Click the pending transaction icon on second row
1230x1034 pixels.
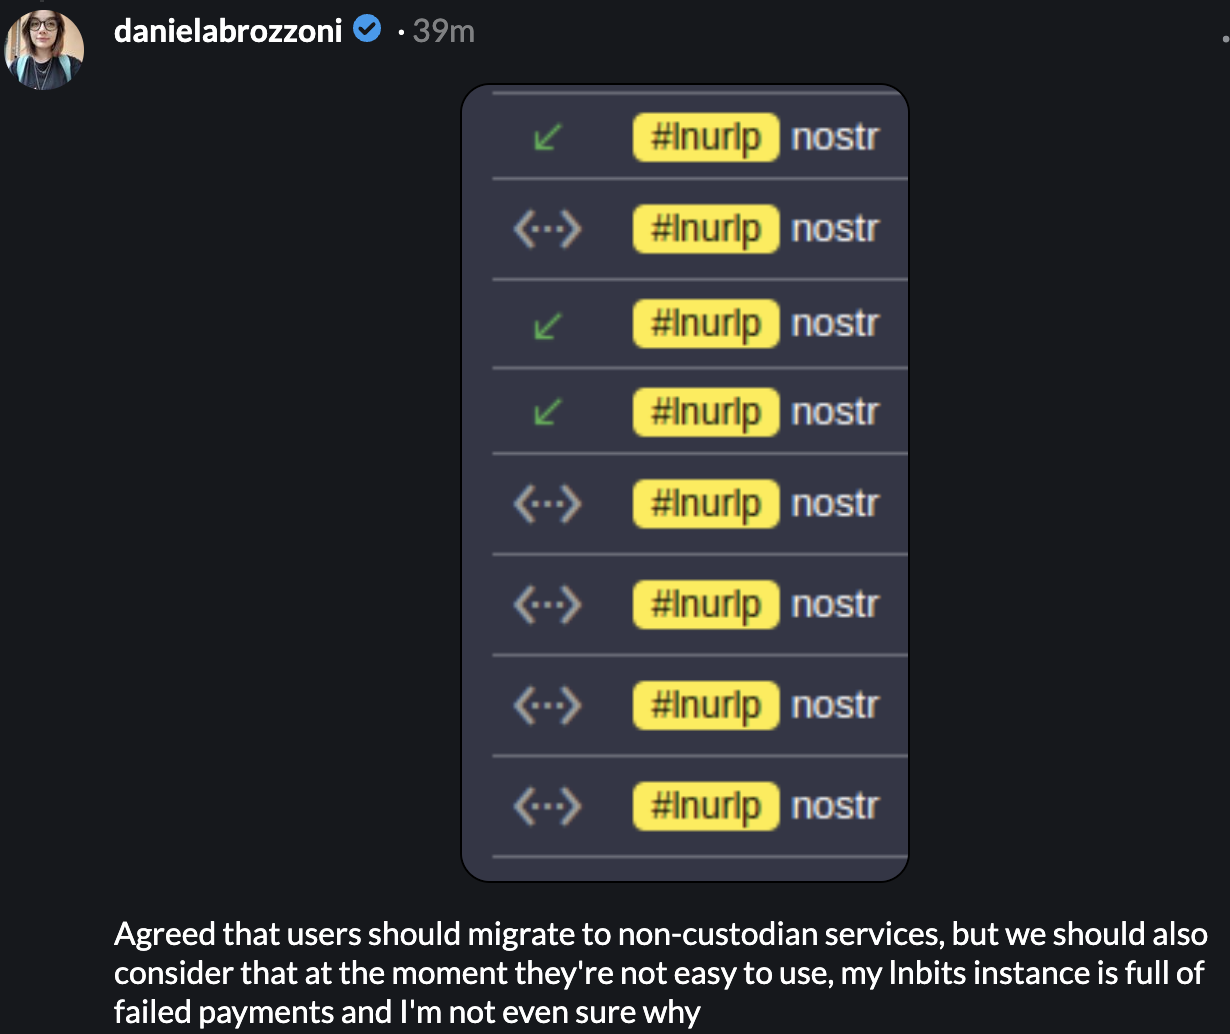coord(548,228)
